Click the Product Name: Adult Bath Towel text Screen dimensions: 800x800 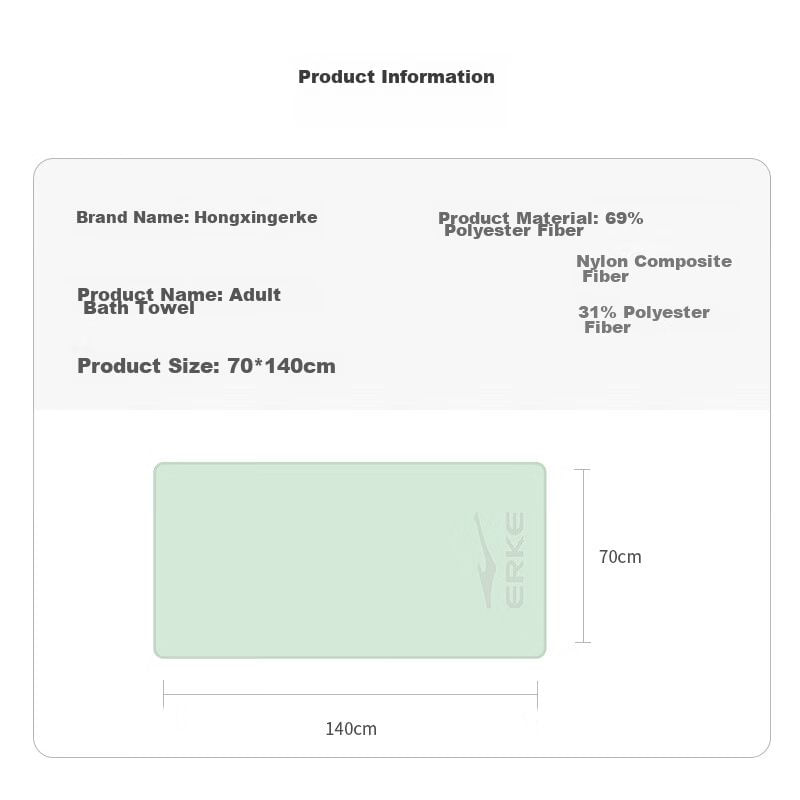pyautogui.click(x=179, y=301)
